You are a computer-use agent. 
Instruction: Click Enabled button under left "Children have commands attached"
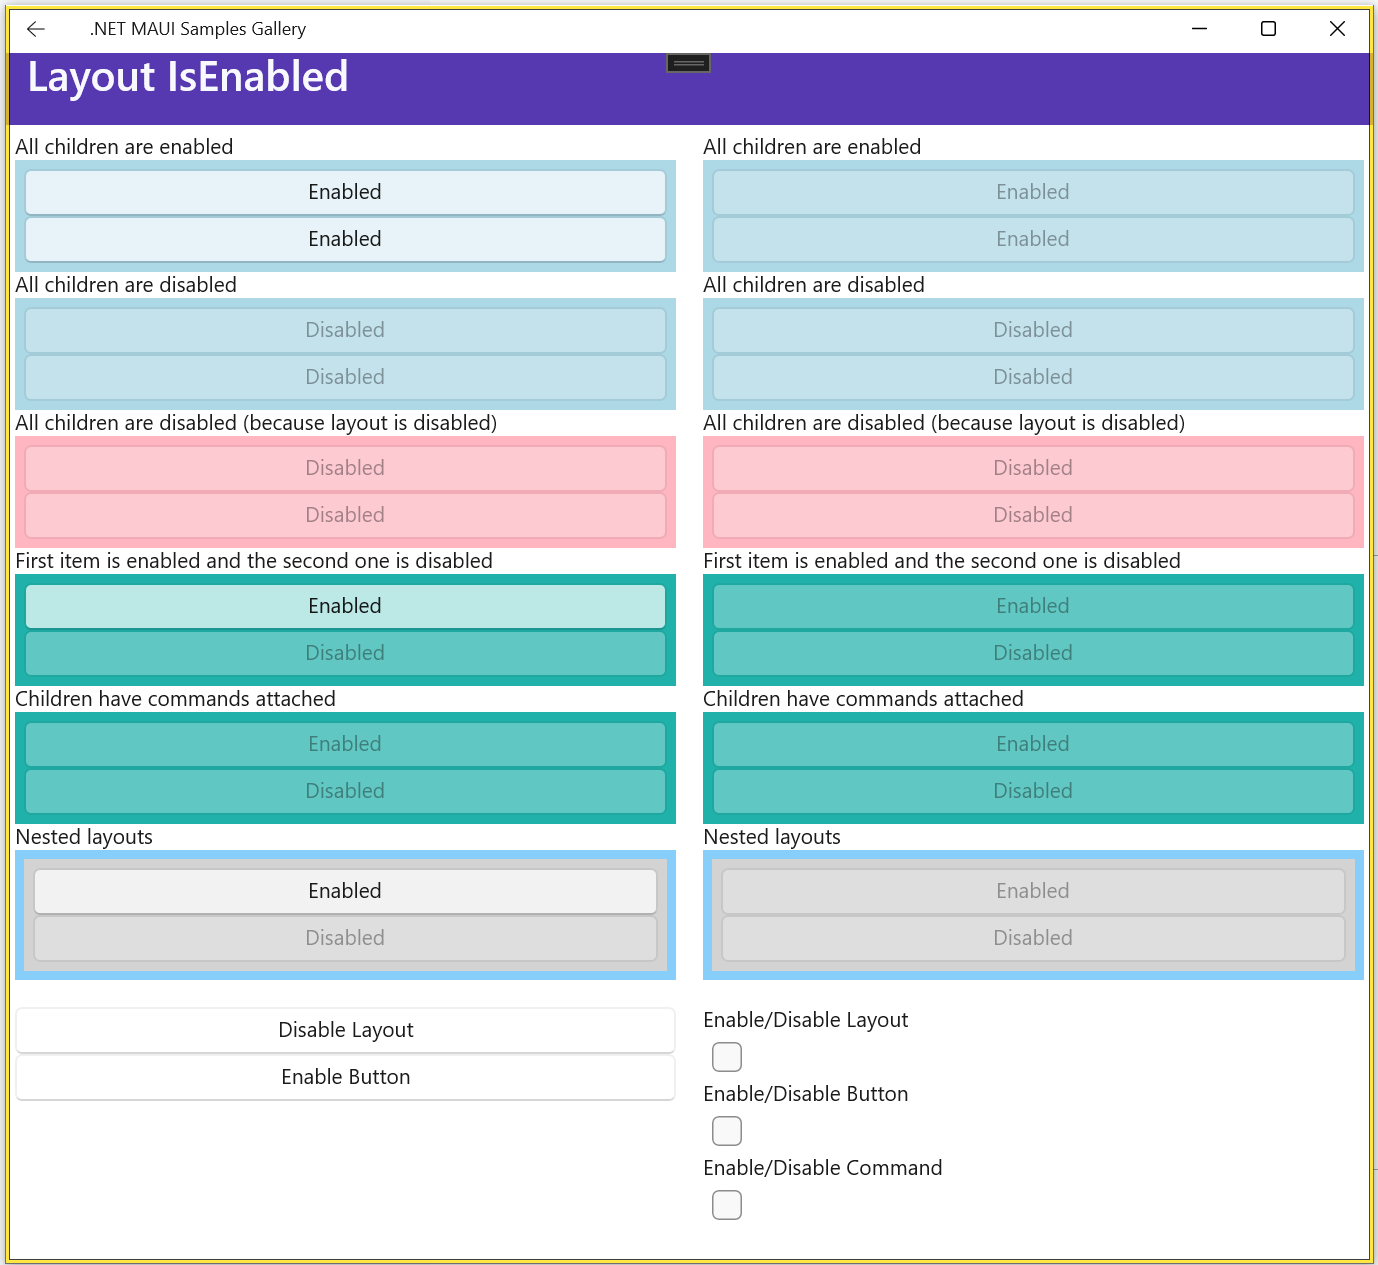point(345,744)
